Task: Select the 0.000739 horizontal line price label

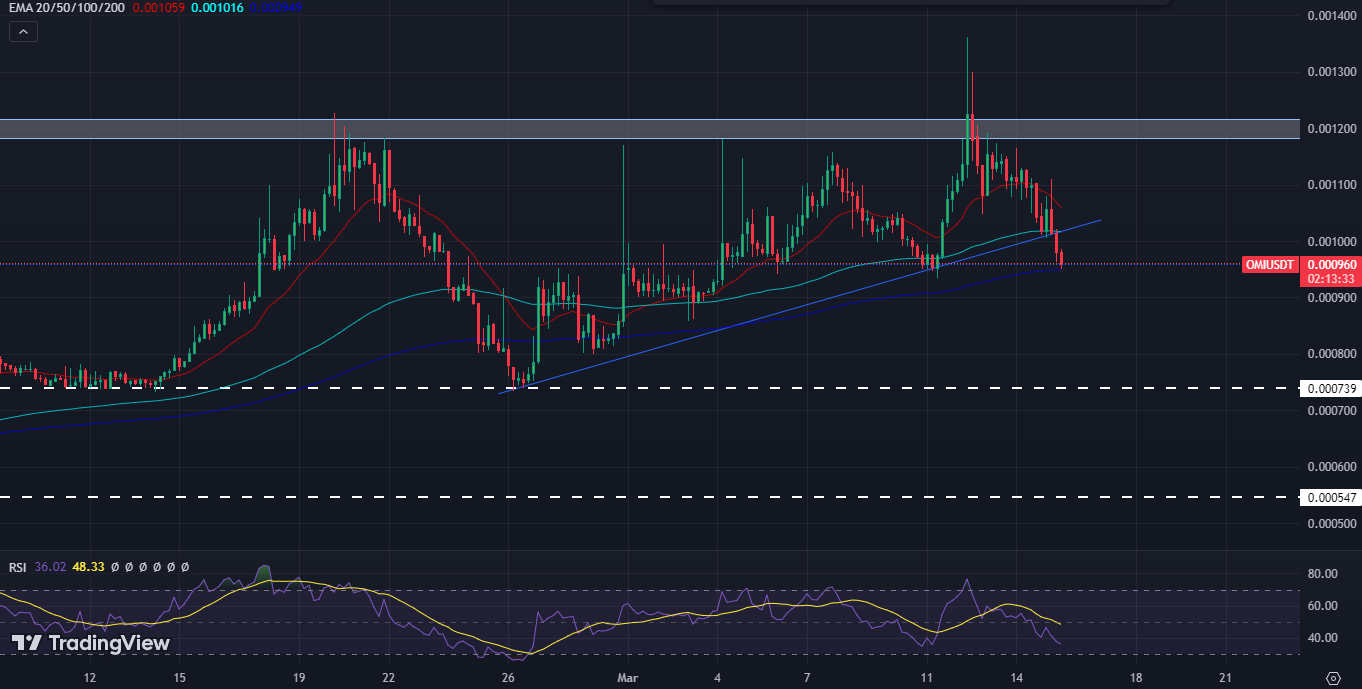Action: (1329, 388)
